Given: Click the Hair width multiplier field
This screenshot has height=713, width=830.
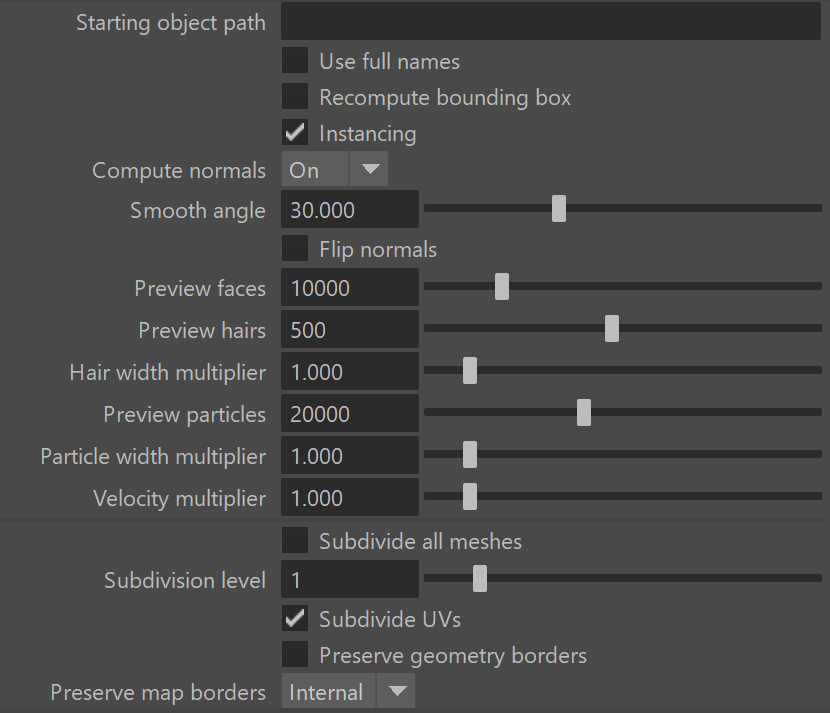Looking at the screenshot, I should pyautogui.click(x=350, y=372).
